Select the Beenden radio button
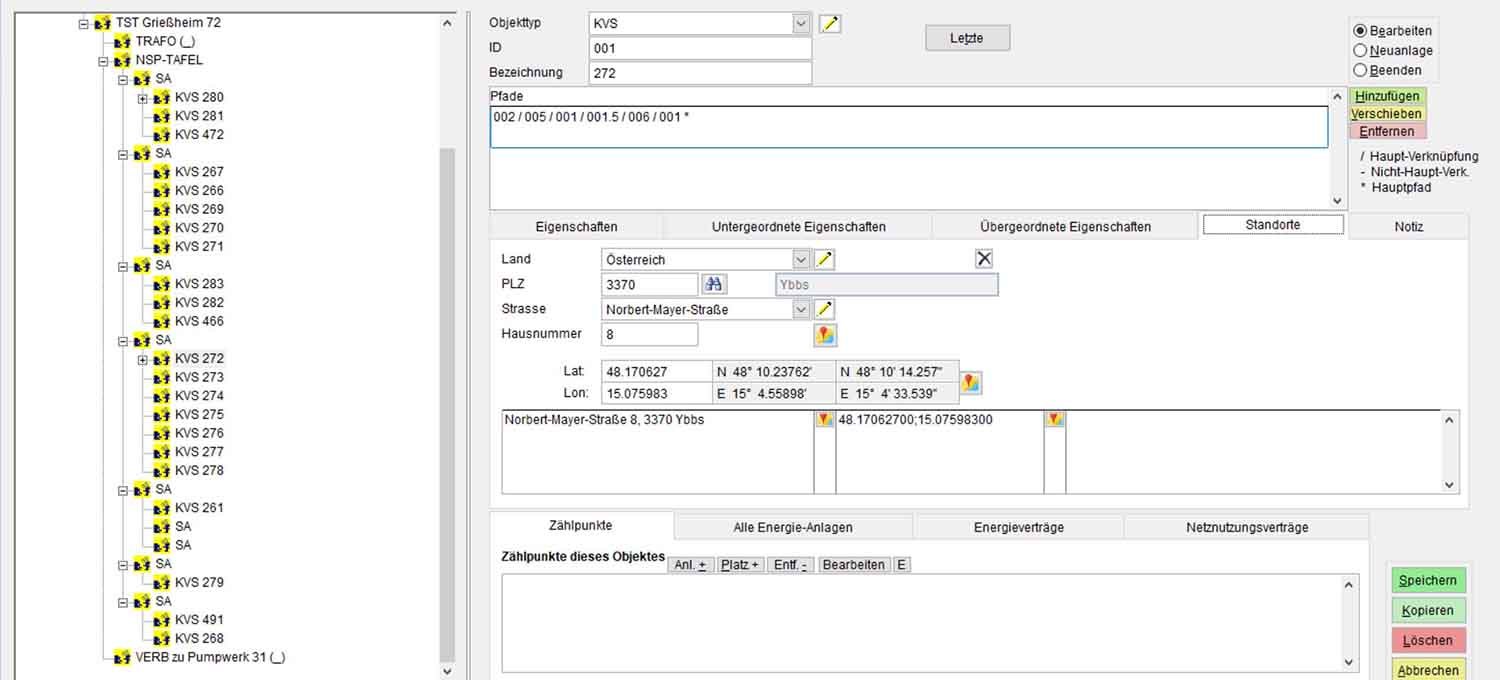 click(1360, 70)
